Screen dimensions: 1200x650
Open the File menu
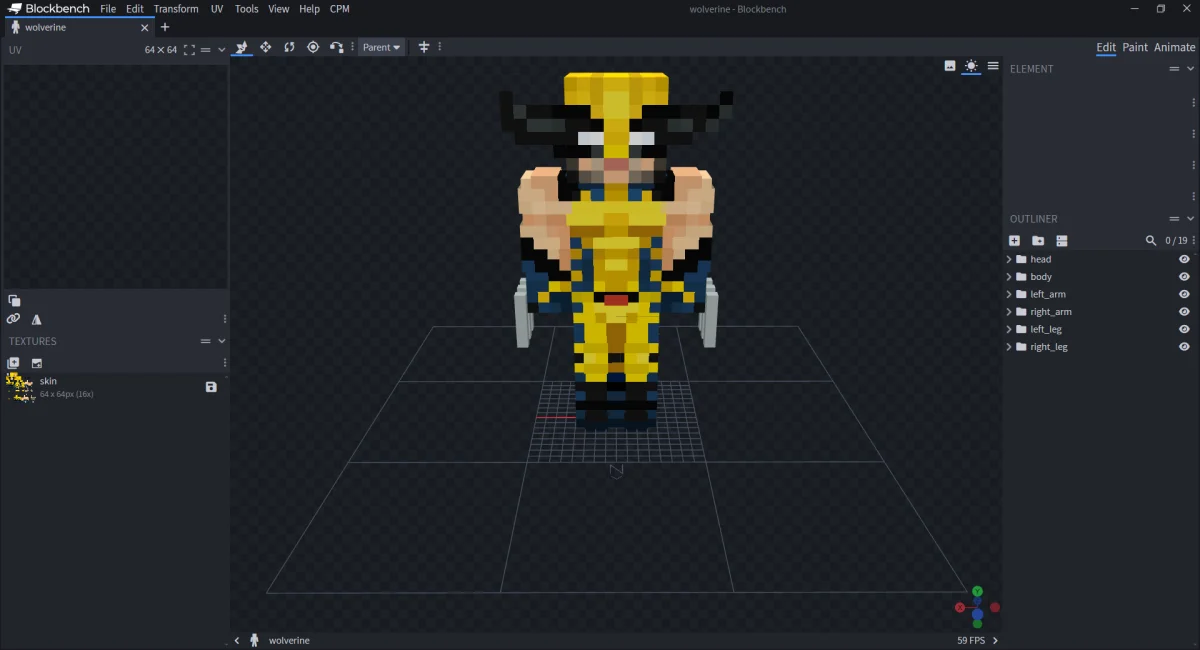pyautogui.click(x=108, y=9)
